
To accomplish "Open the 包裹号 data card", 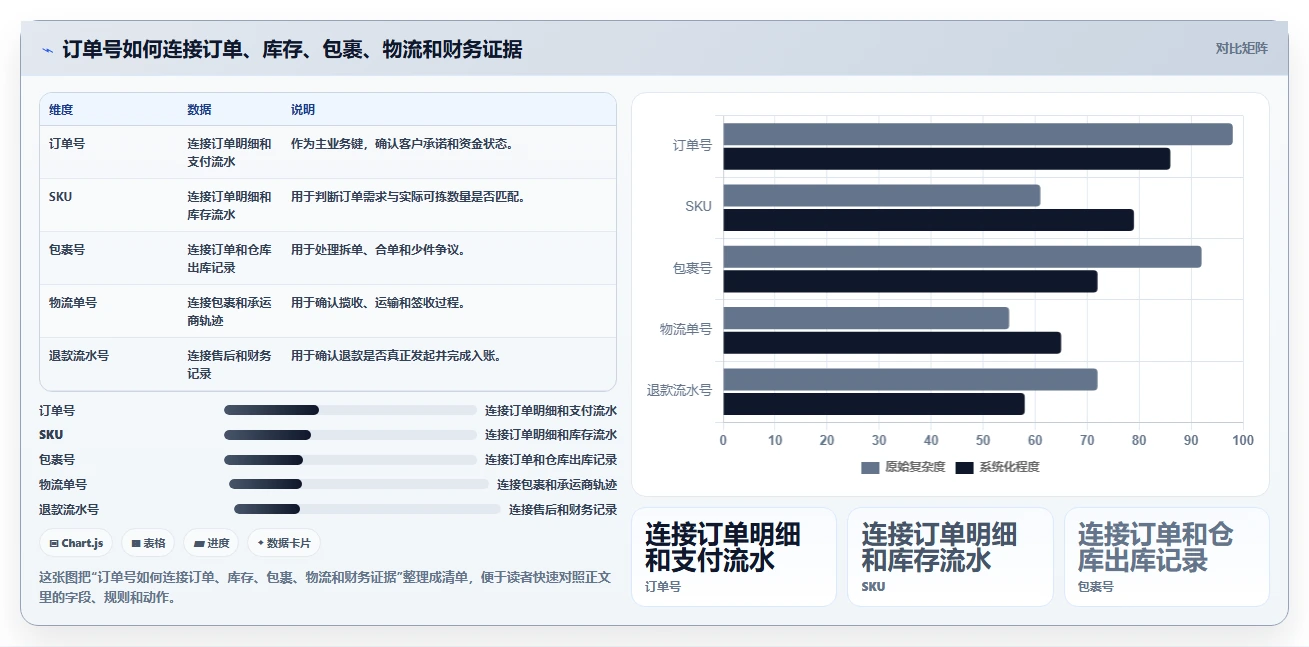I will (x=1166, y=557).
